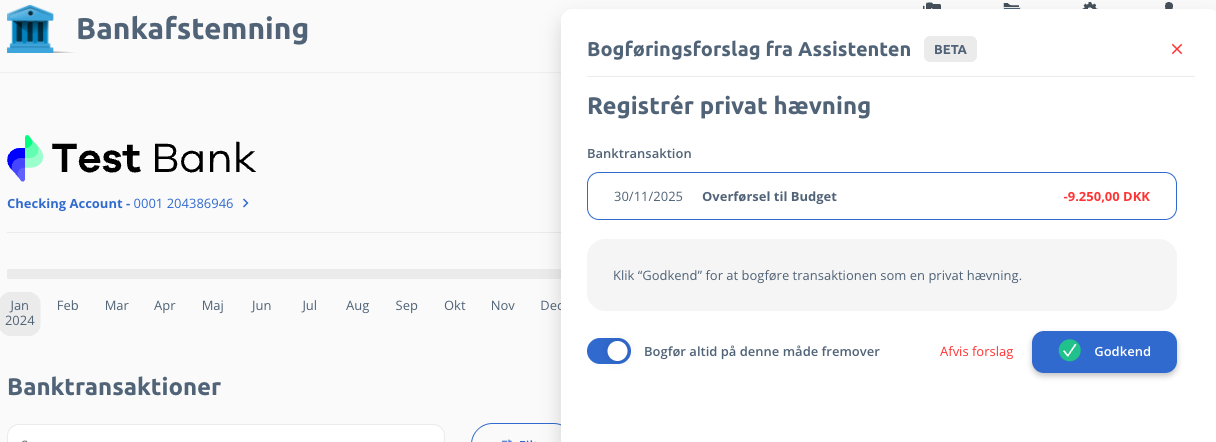1216x442 pixels.
Task: Choose the Apr month tab
Action: pos(165,305)
